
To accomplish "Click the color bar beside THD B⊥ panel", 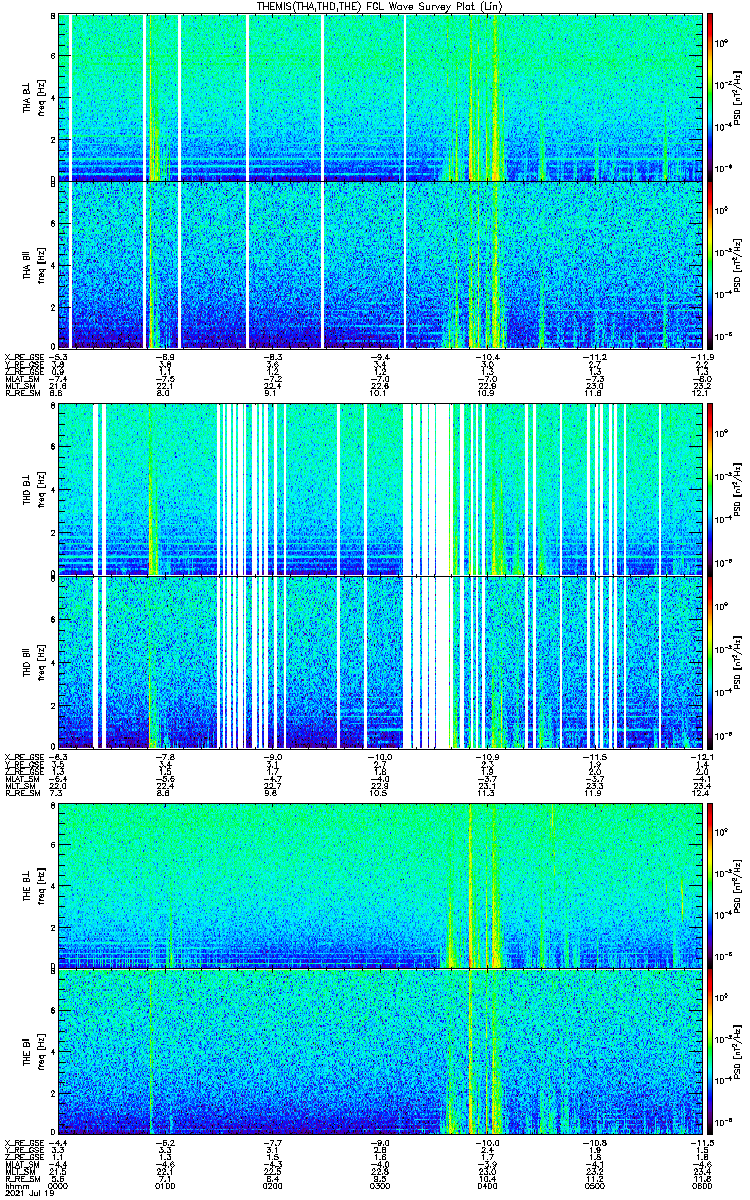I will [x=711, y=489].
